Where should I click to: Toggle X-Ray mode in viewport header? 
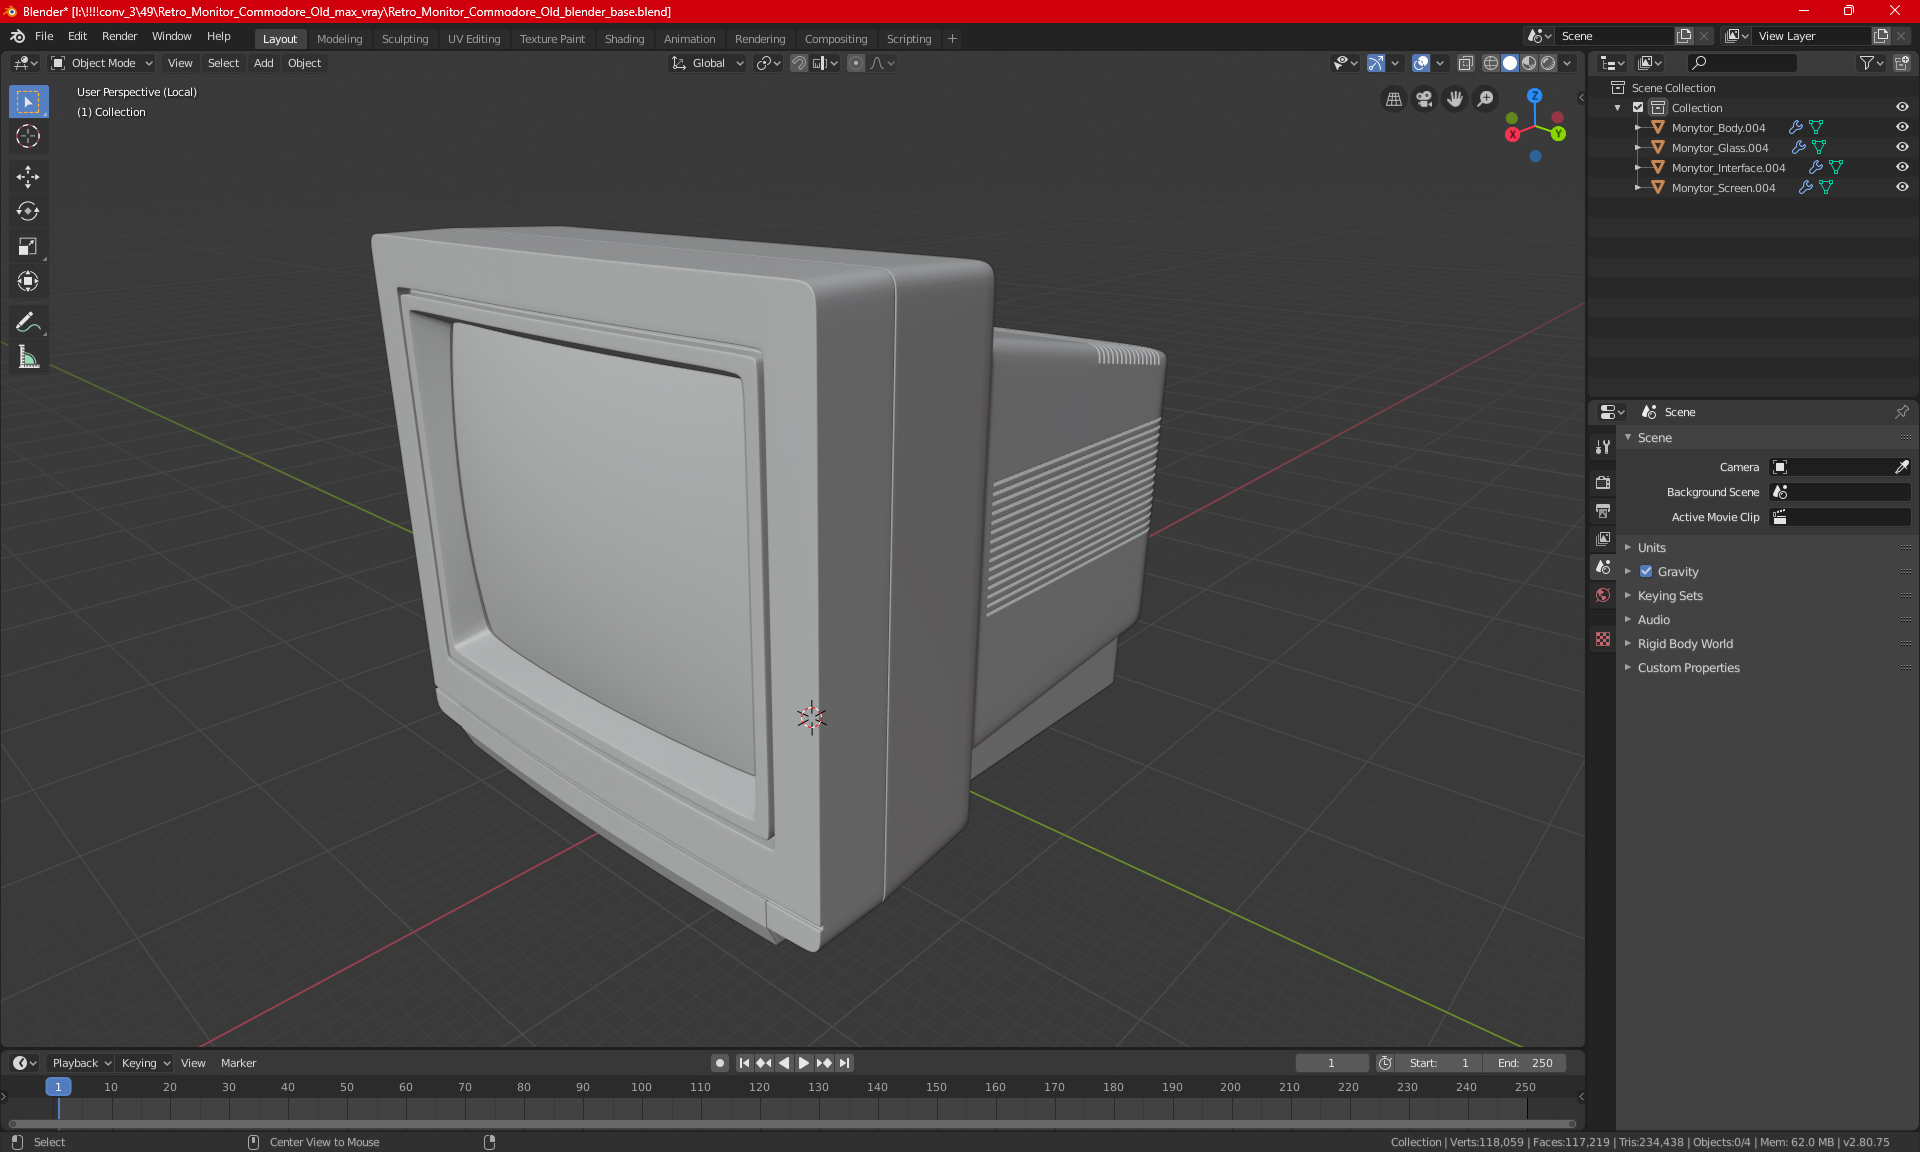tap(1465, 63)
